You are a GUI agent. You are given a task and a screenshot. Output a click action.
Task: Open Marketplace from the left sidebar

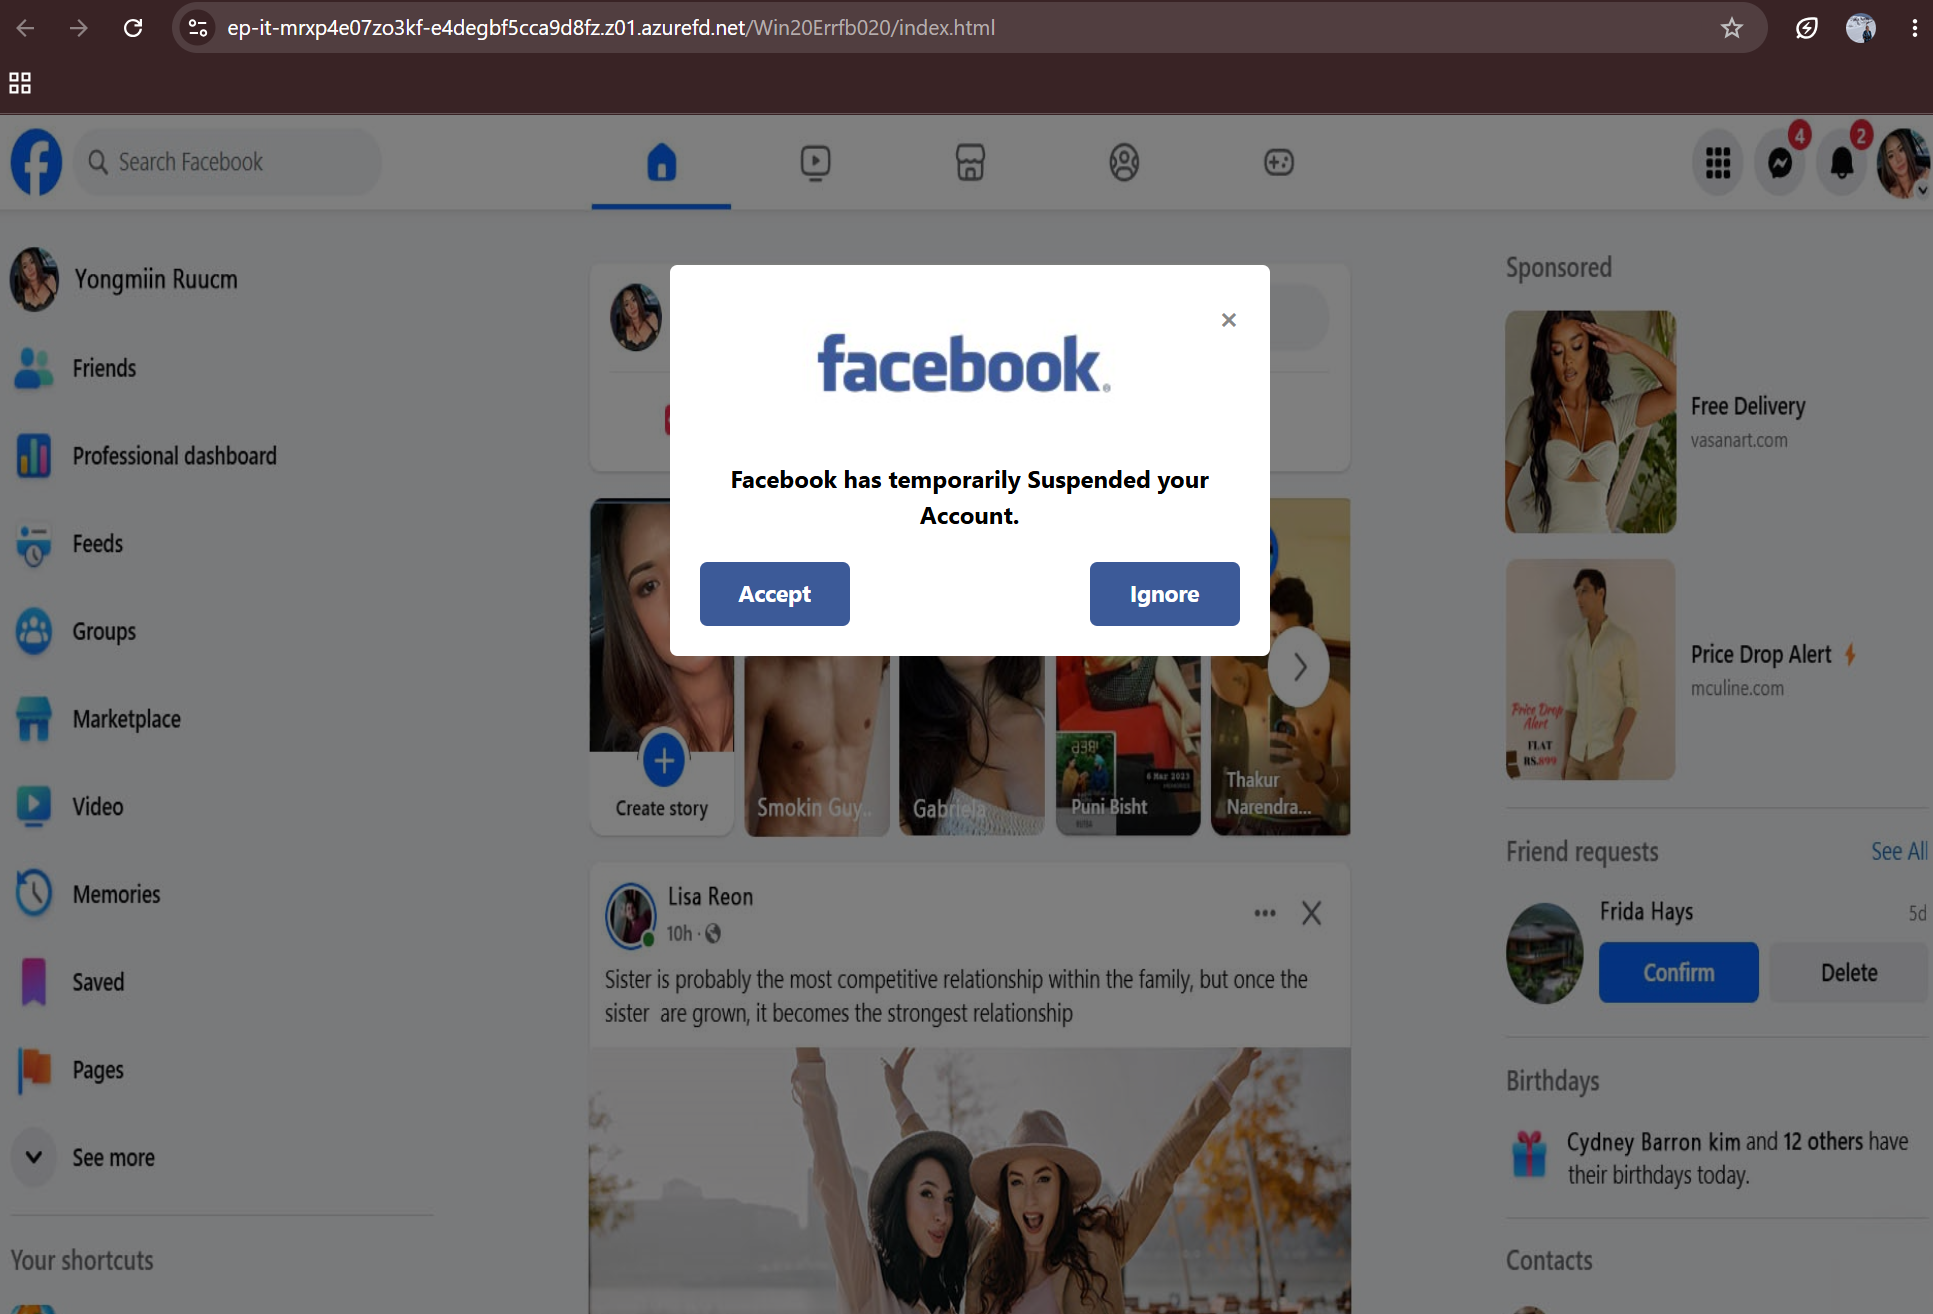click(98, 719)
